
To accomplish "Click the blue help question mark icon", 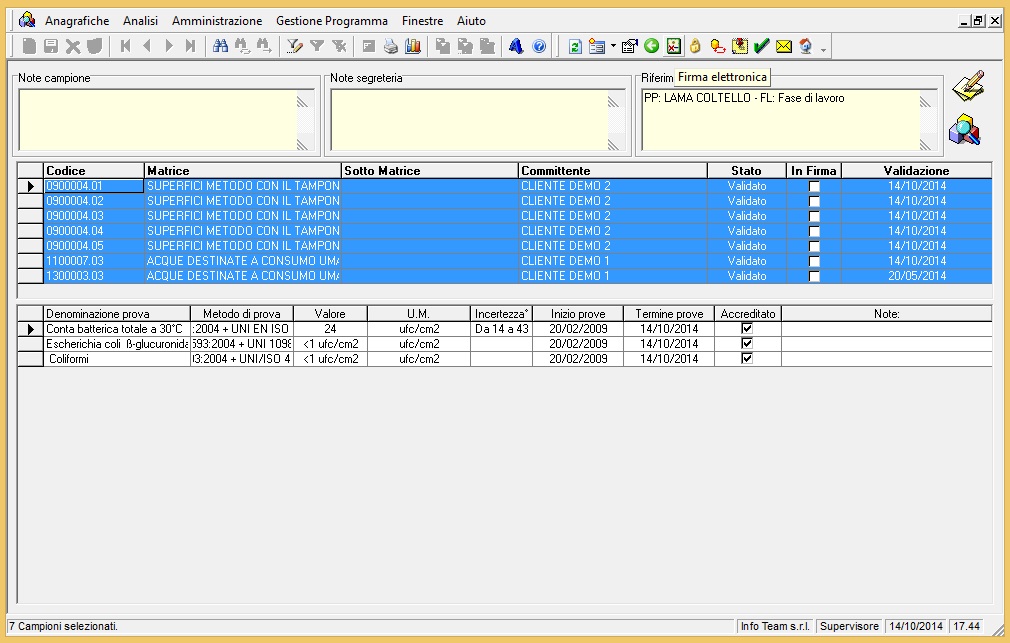I will click(x=539, y=46).
